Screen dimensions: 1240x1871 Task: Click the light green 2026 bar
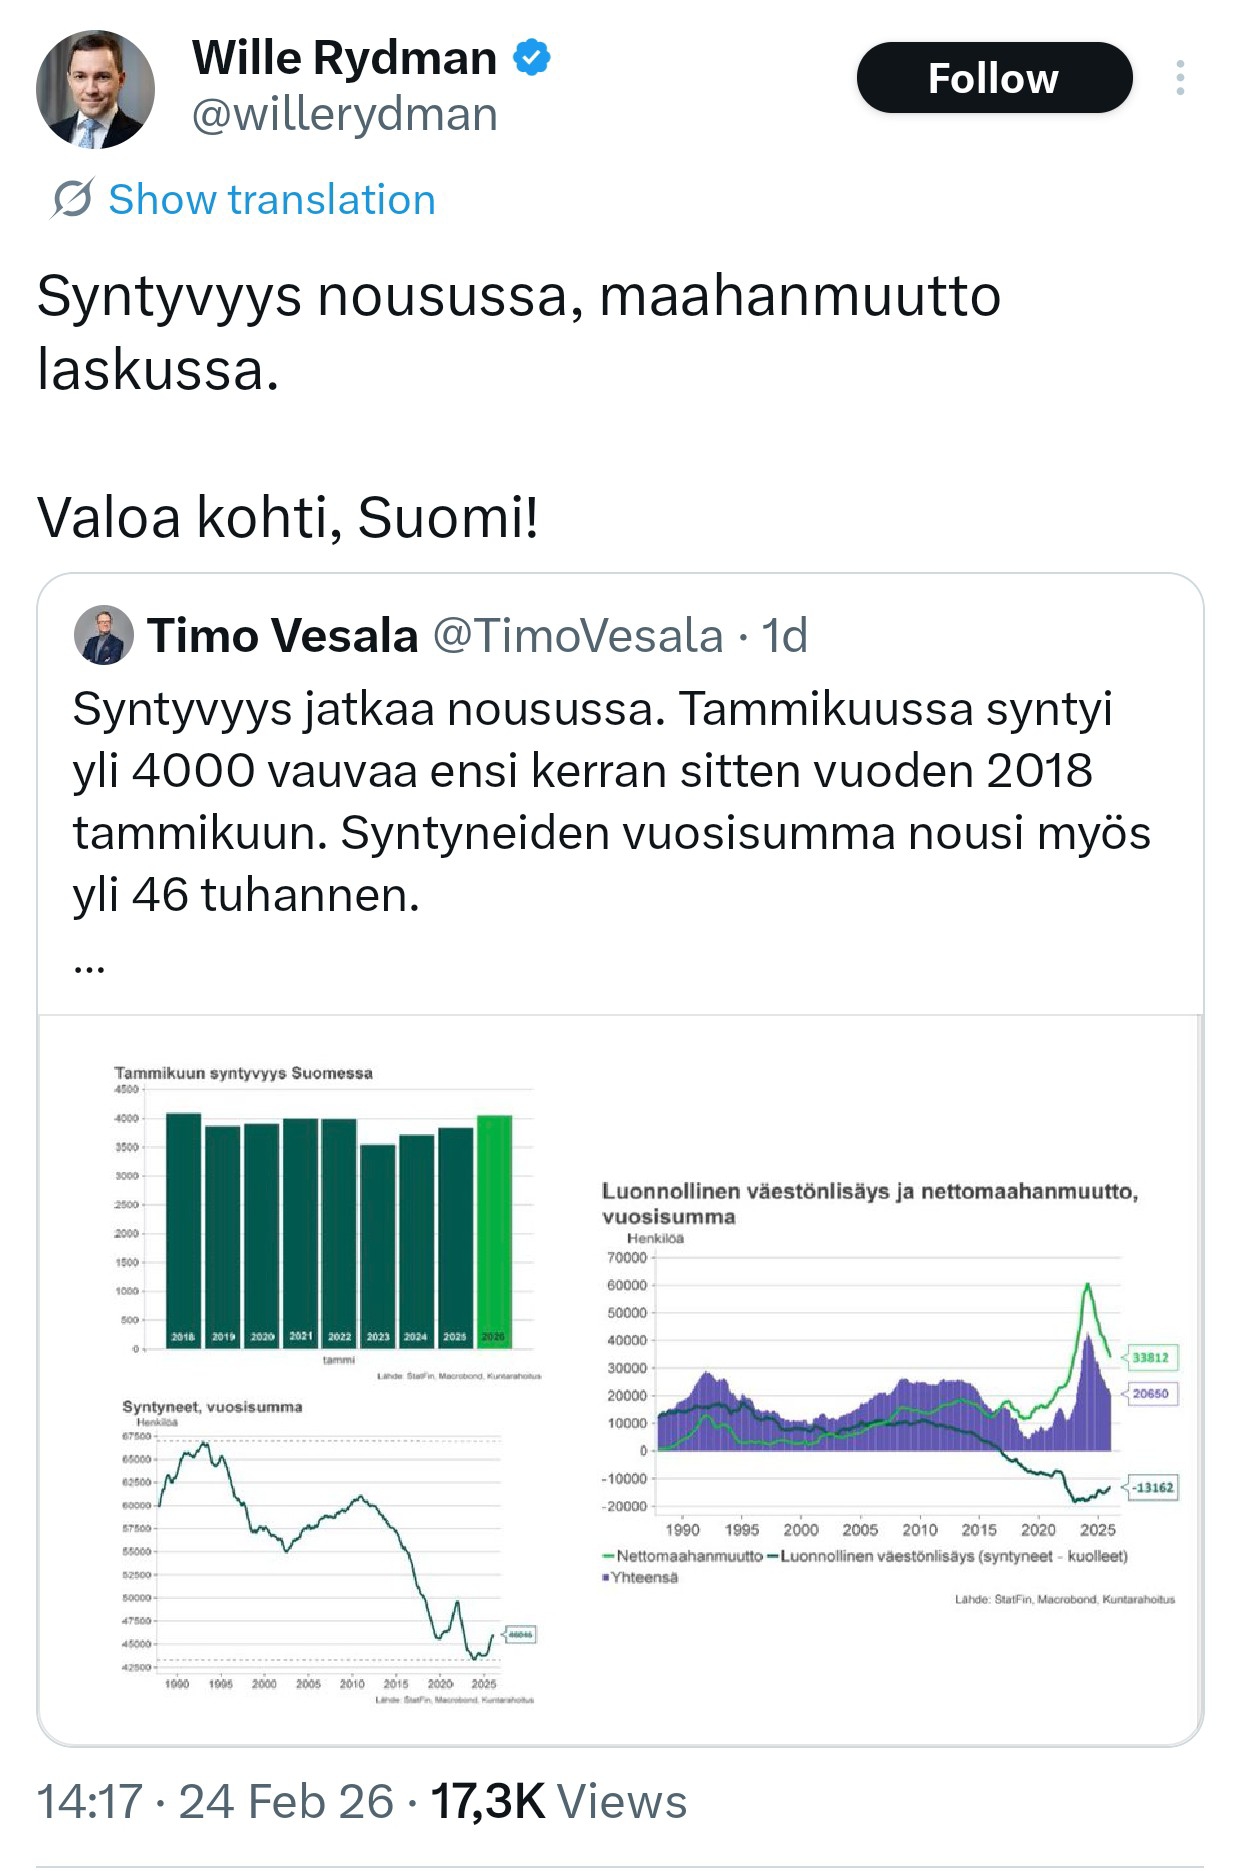tap(494, 1230)
